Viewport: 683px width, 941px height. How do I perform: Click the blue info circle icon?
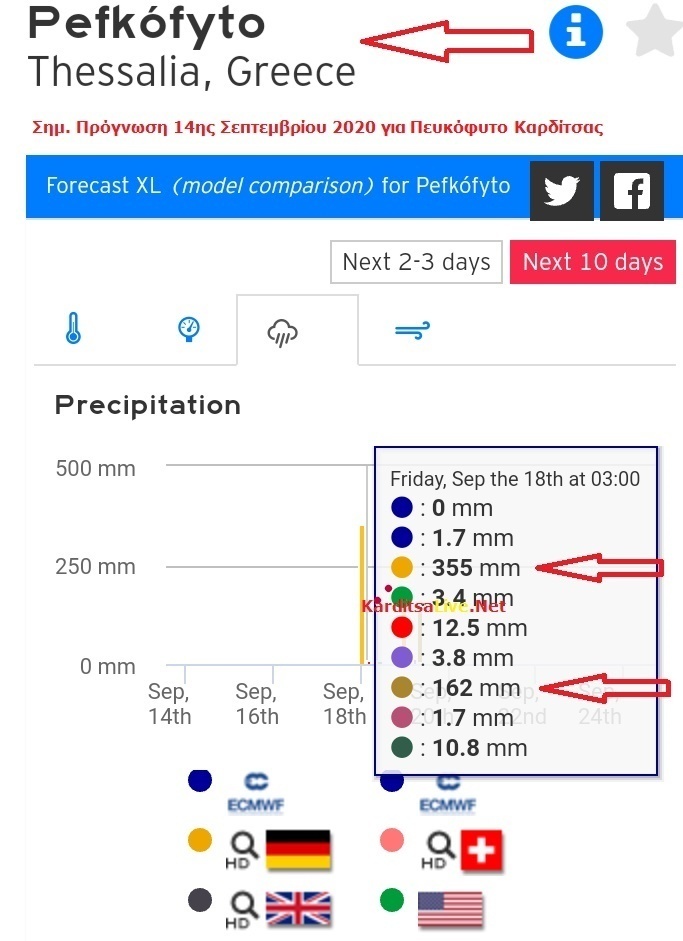[x=576, y=32]
